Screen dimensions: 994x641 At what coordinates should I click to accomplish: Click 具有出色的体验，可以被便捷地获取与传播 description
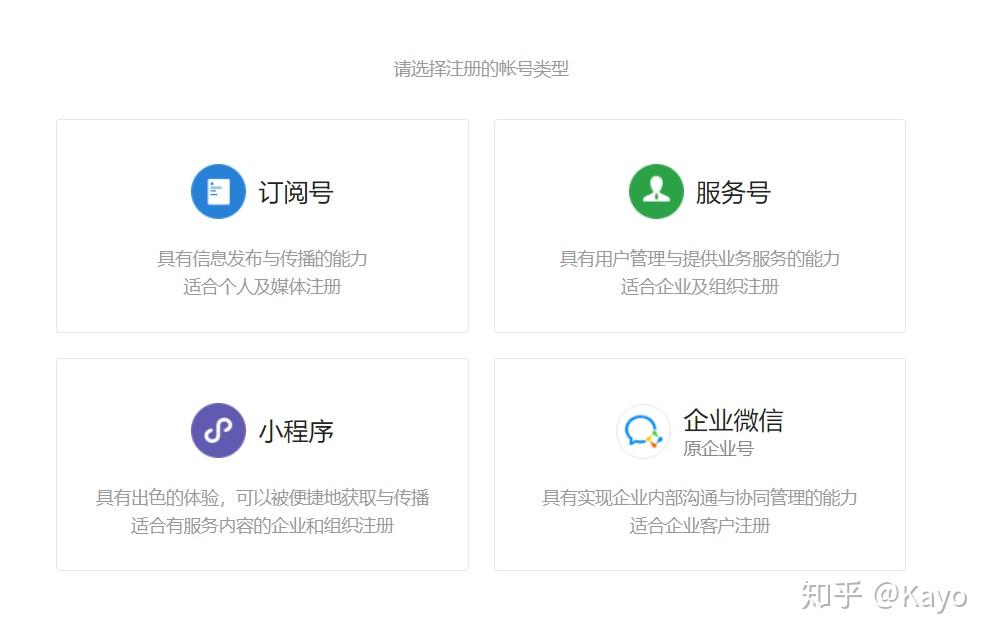[262, 498]
